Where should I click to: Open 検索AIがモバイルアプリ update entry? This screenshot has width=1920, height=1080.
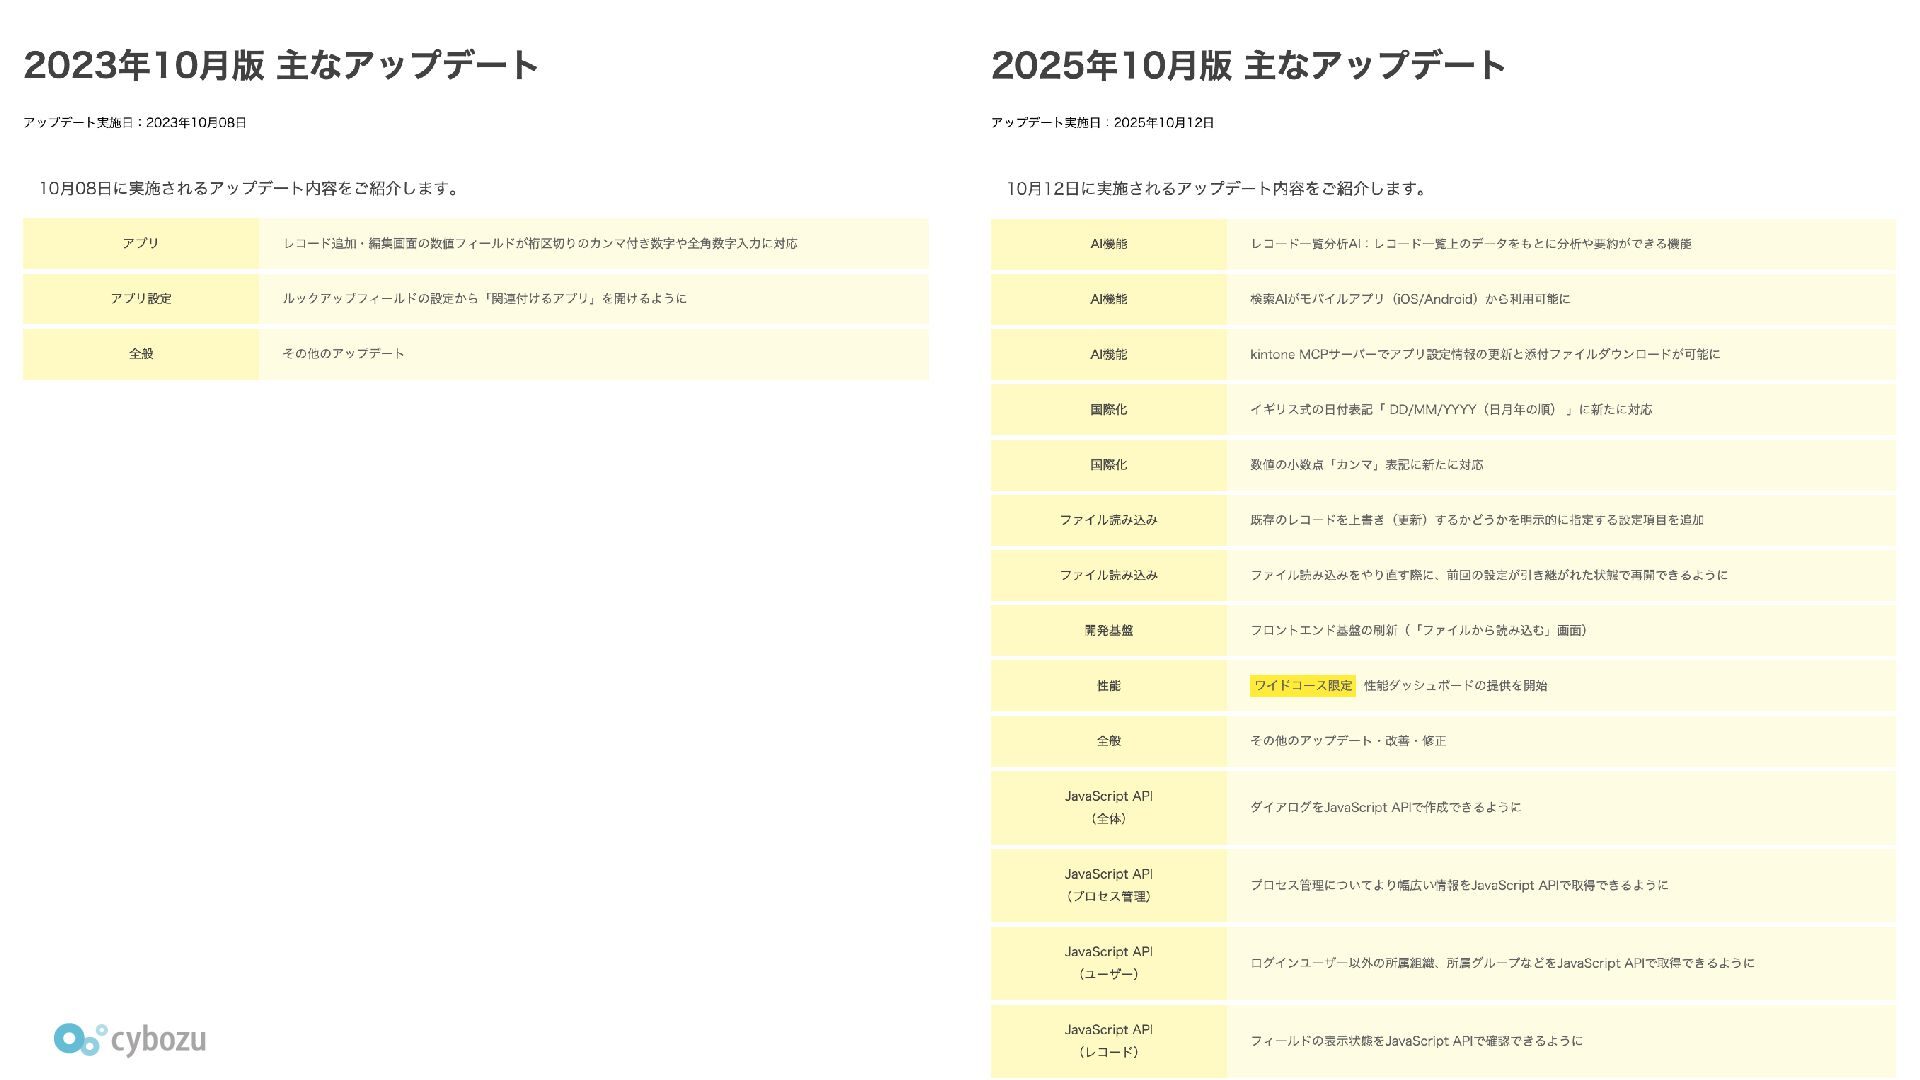tap(1409, 299)
